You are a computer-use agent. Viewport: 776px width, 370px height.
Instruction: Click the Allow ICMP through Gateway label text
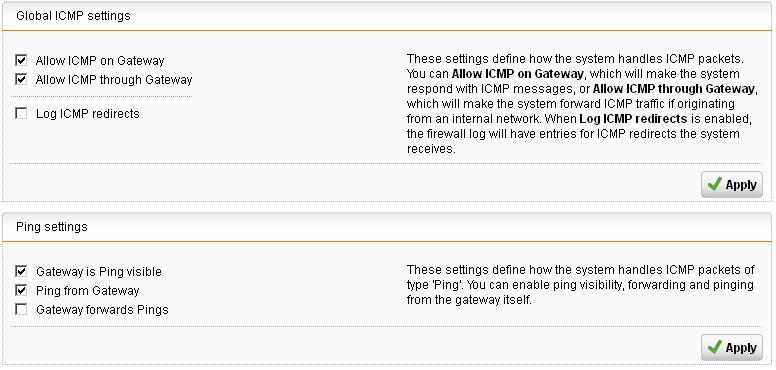pyautogui.click(x=114, y=80)
